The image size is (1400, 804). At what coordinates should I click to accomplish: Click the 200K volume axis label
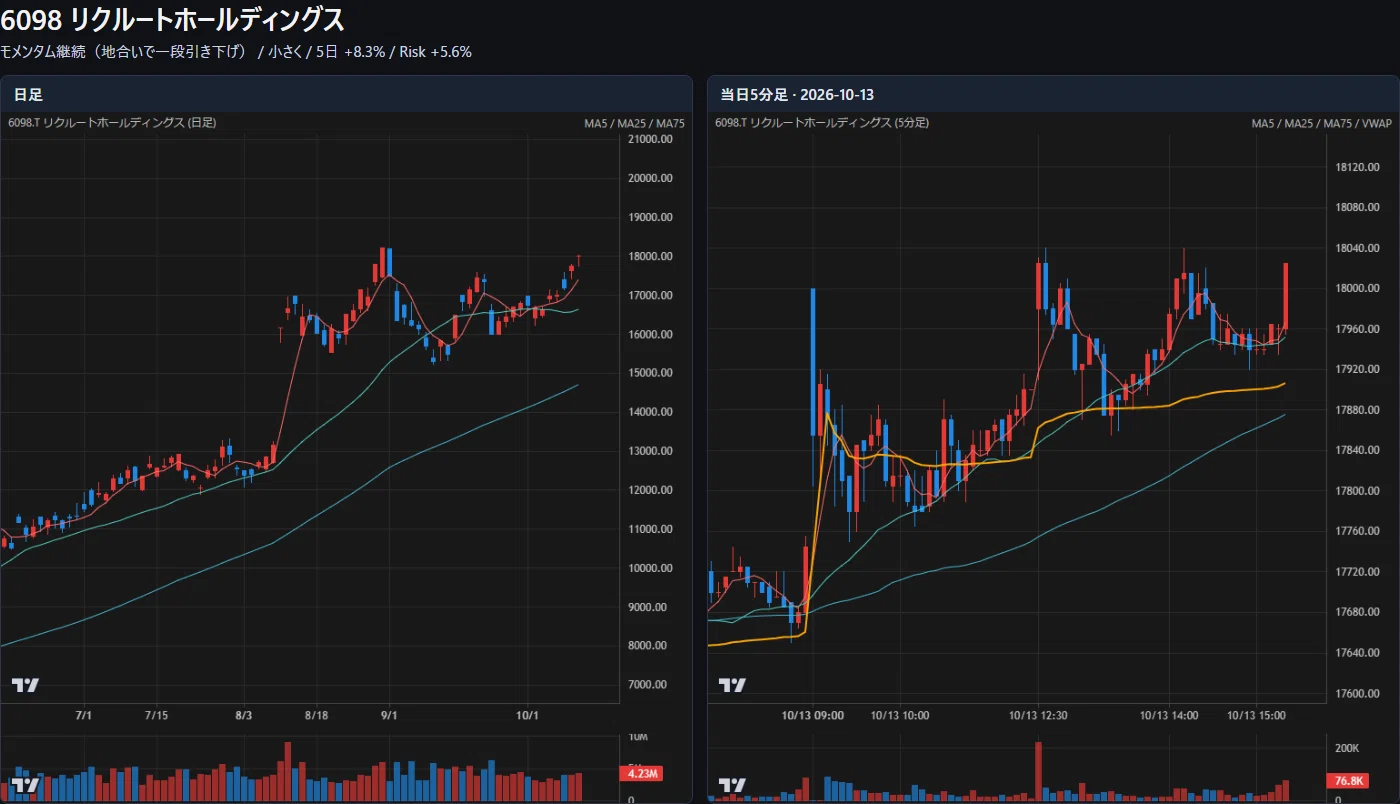pyautogui.click(x=1346, y=748)
